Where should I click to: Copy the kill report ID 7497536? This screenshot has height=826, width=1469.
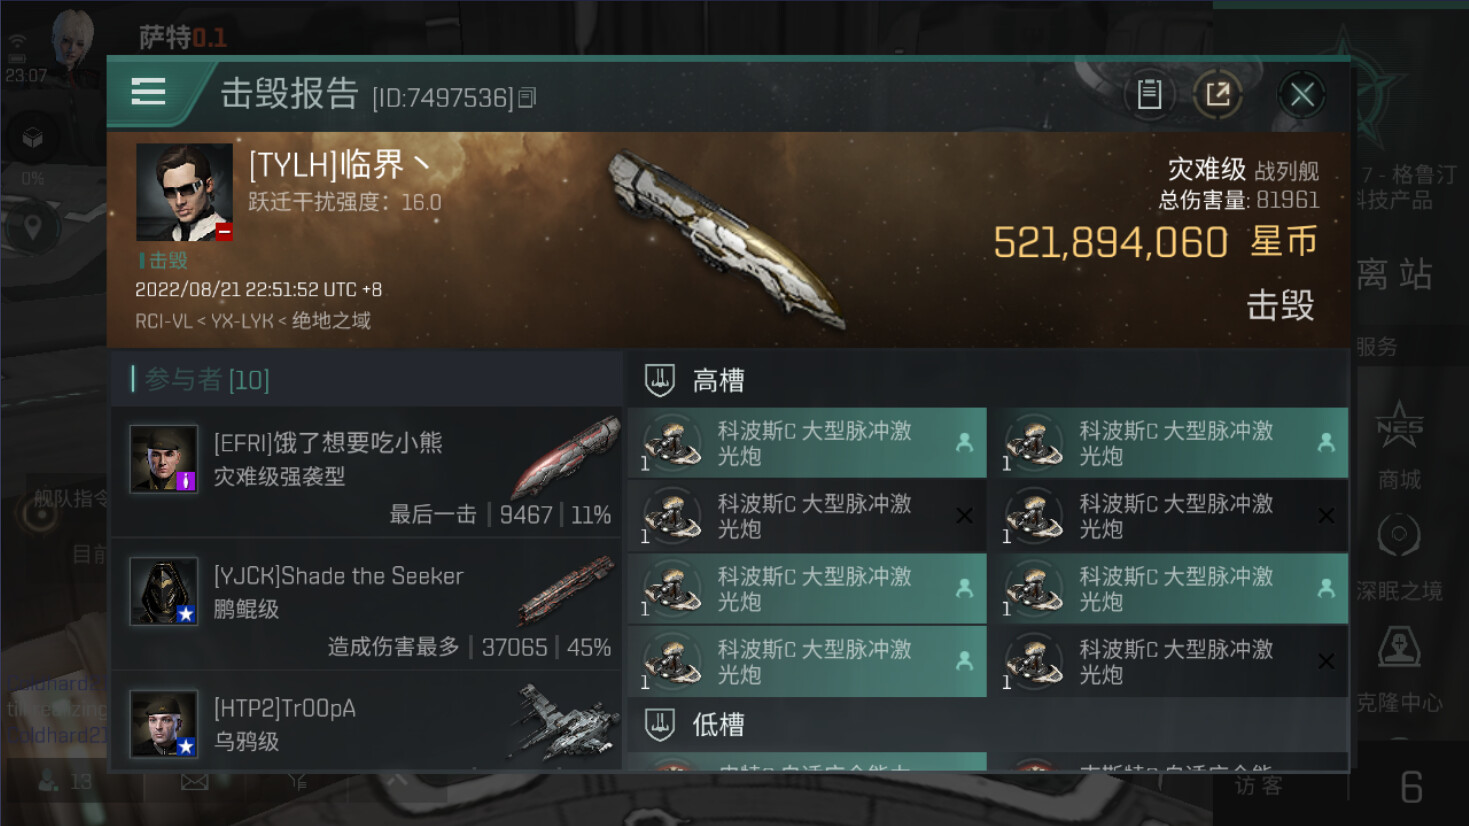[x=527, y=97]
